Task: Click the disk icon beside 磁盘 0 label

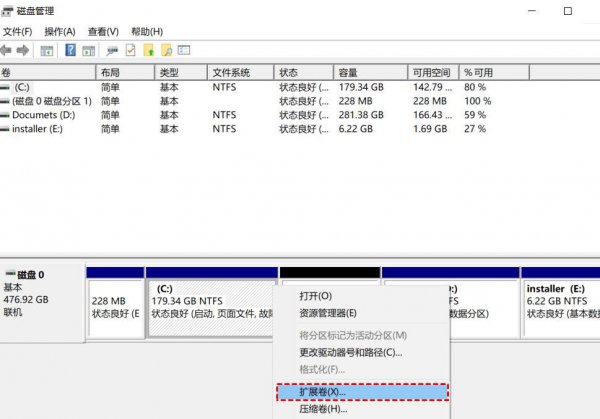Action: (x=10, y=274)
